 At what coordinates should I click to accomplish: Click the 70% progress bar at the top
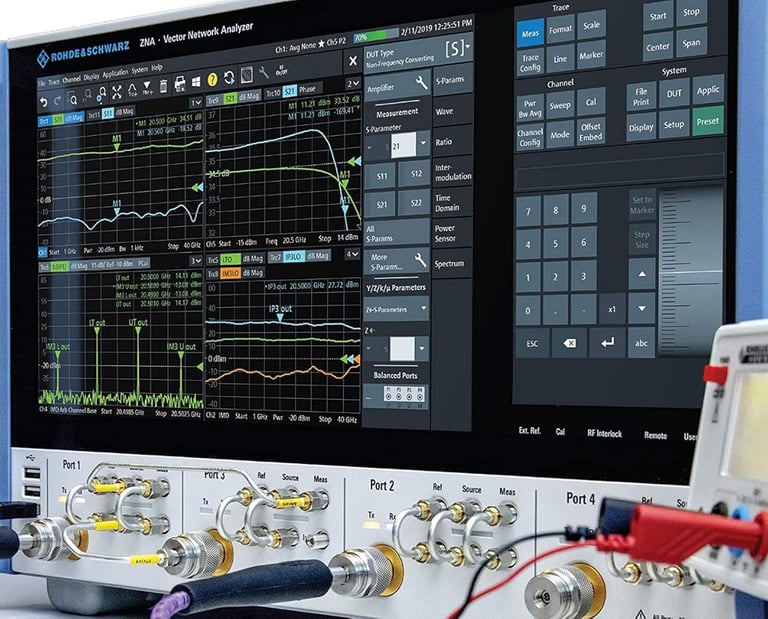[376, 36]
